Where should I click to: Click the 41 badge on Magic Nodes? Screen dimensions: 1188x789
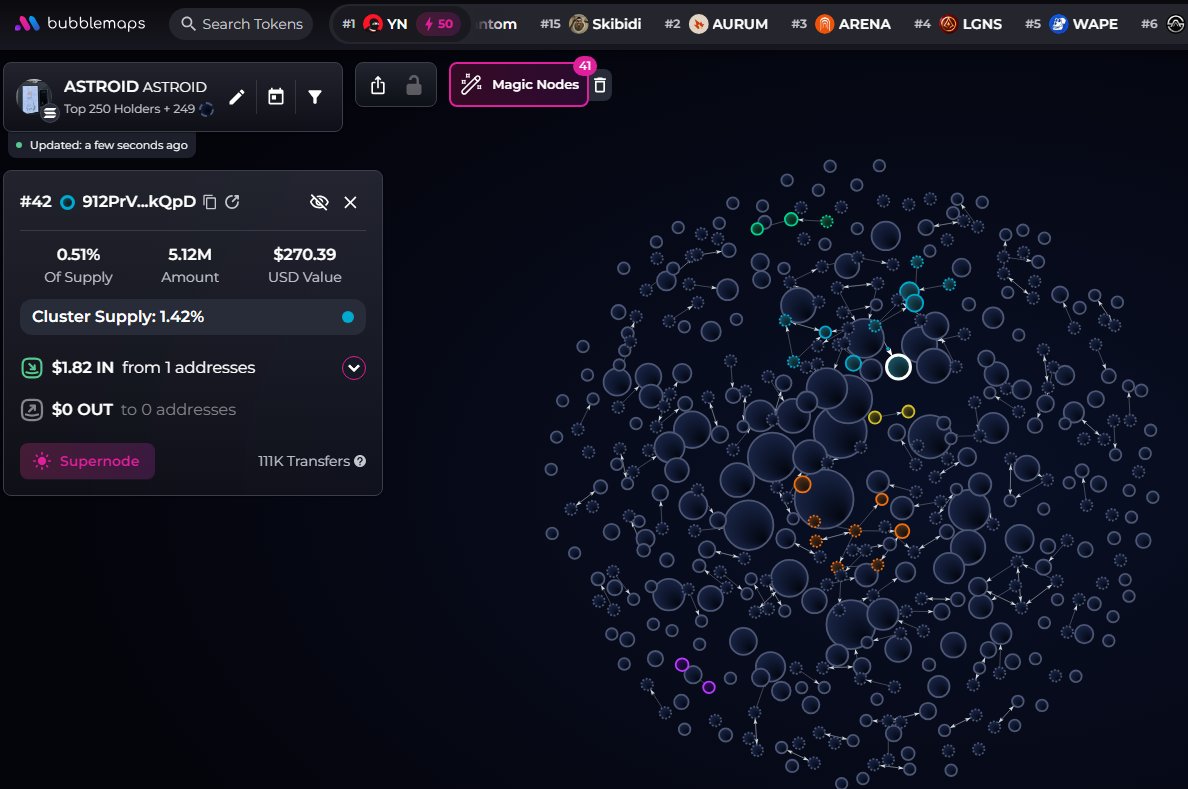(x=585, y=66)
